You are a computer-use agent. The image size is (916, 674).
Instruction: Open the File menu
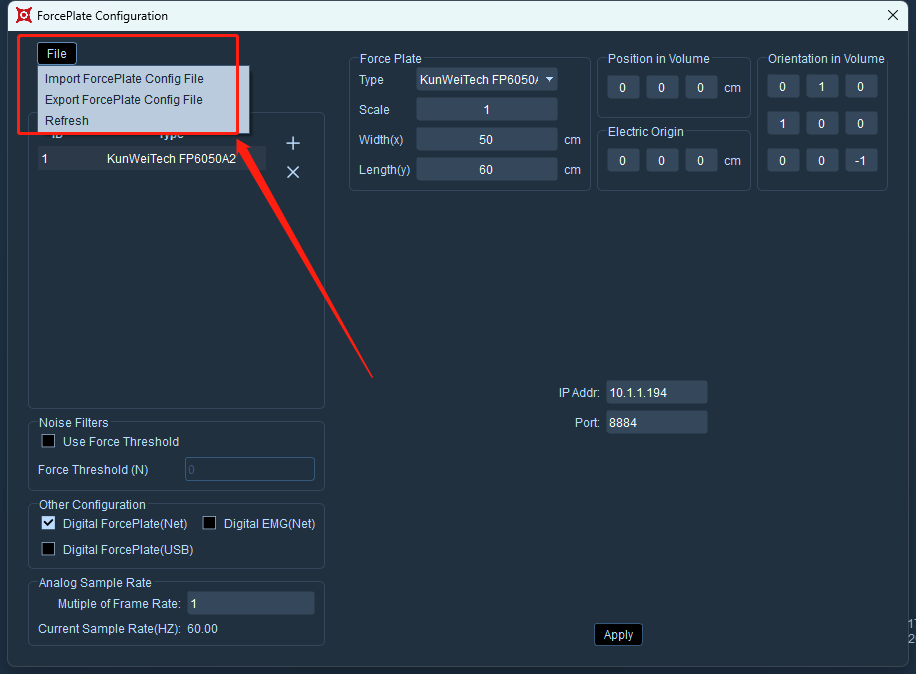57,54
